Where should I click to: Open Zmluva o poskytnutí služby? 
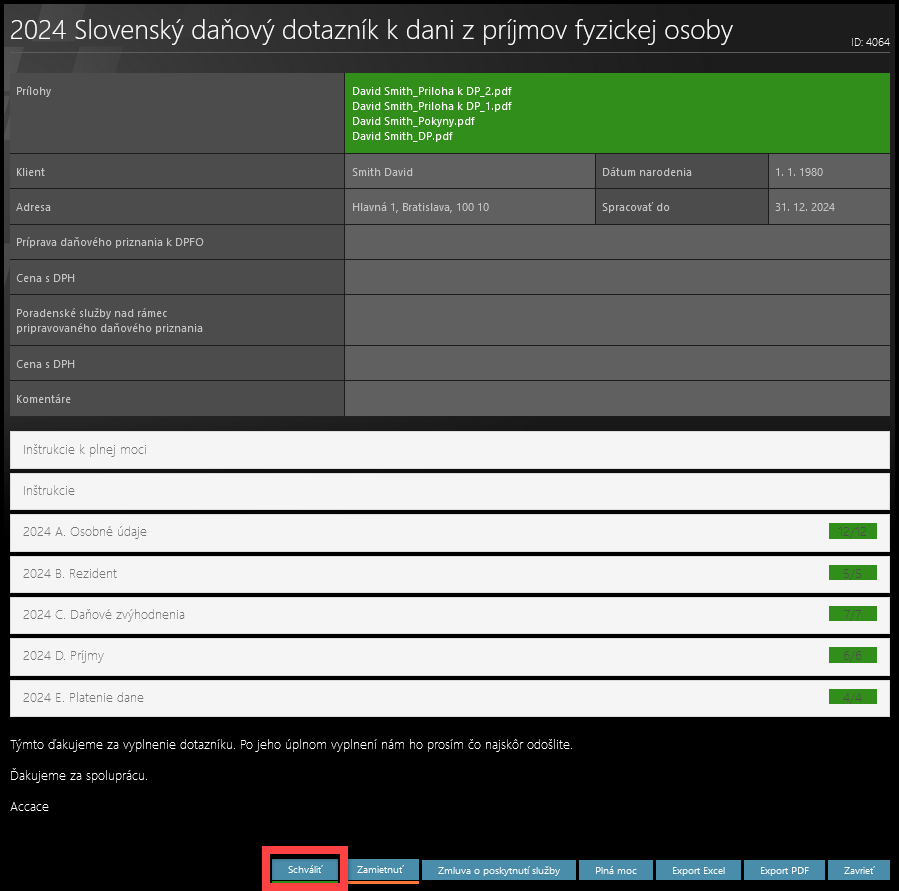point(498,871)
